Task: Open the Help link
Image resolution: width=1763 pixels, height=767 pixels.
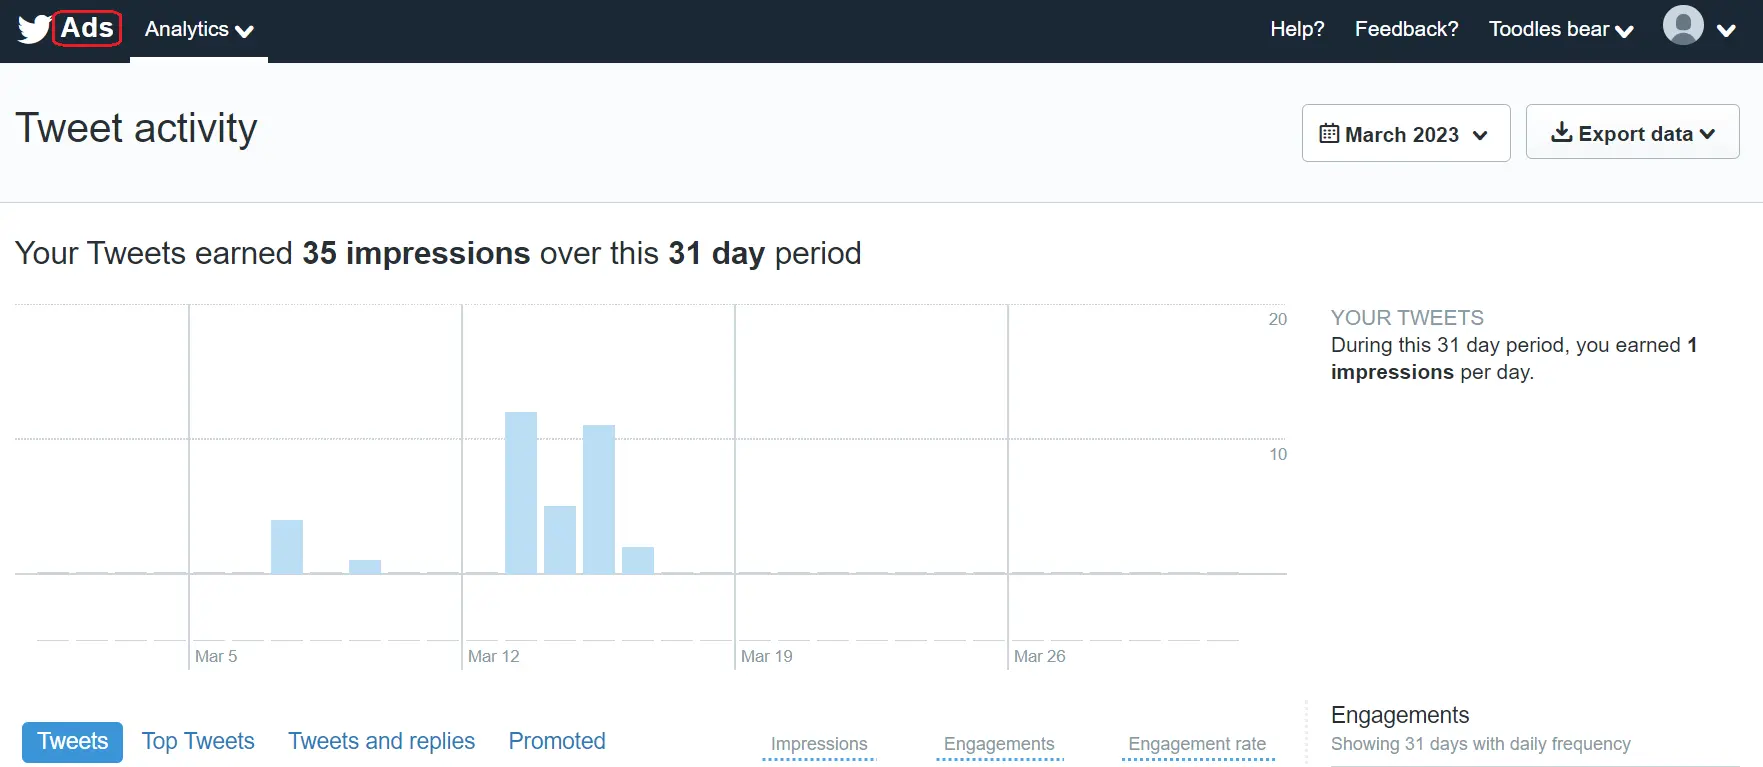Action: [1296, 29]
